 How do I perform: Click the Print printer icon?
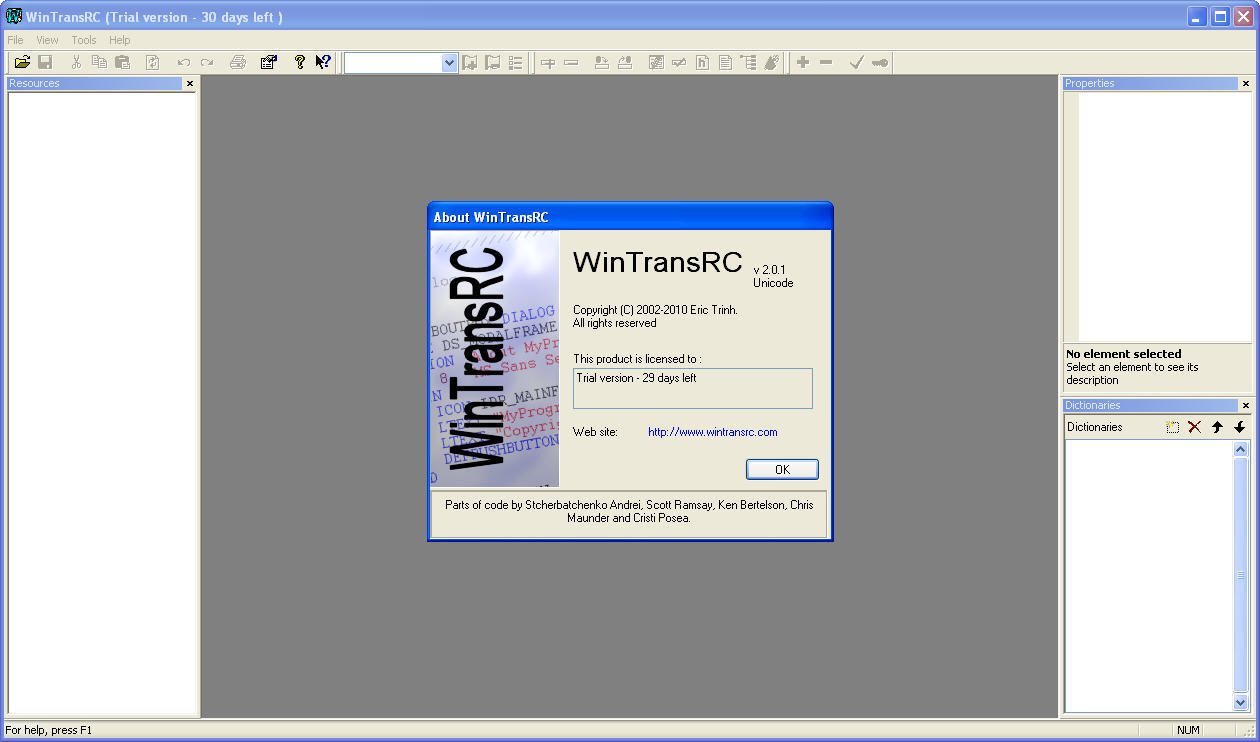[238, 62]
